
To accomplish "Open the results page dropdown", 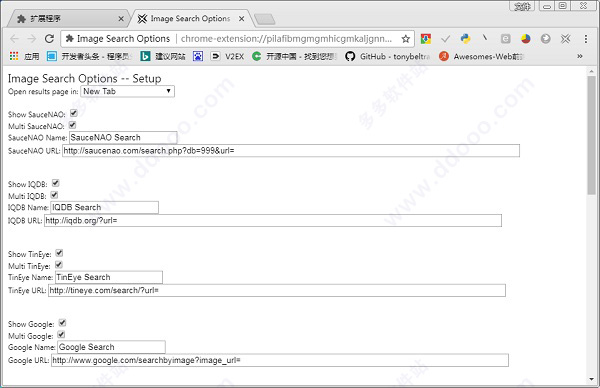I will point(127,91).
